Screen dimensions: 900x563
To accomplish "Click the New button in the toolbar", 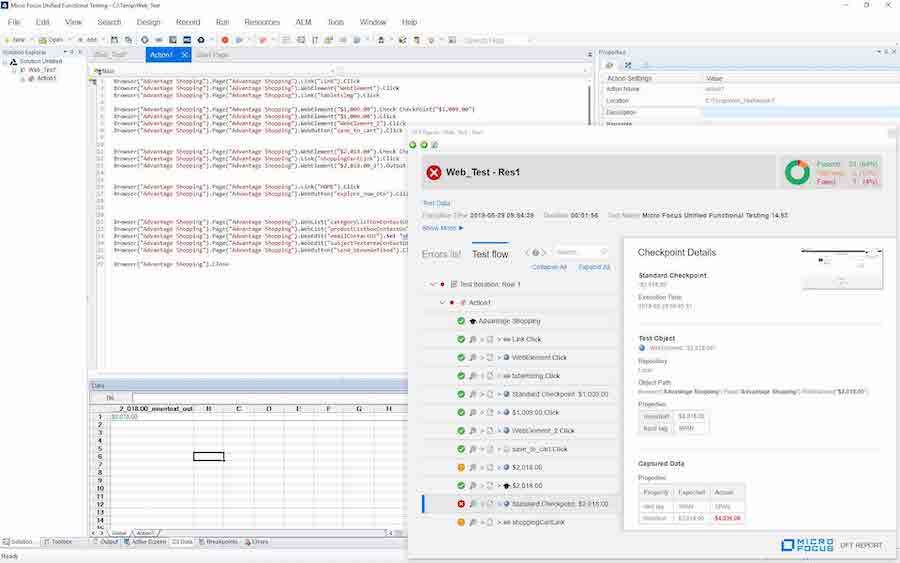I will pos(15,40).
